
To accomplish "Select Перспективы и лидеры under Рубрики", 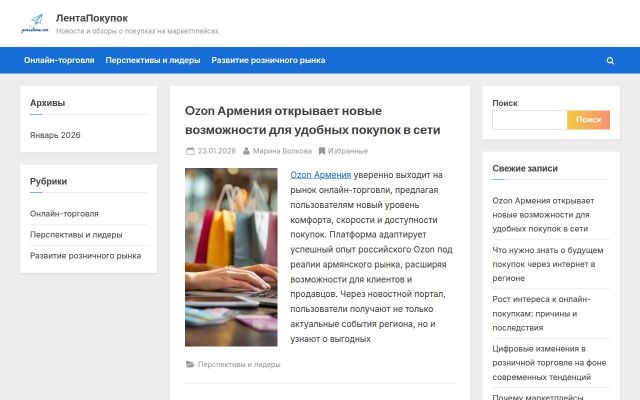I will point(76,235).
